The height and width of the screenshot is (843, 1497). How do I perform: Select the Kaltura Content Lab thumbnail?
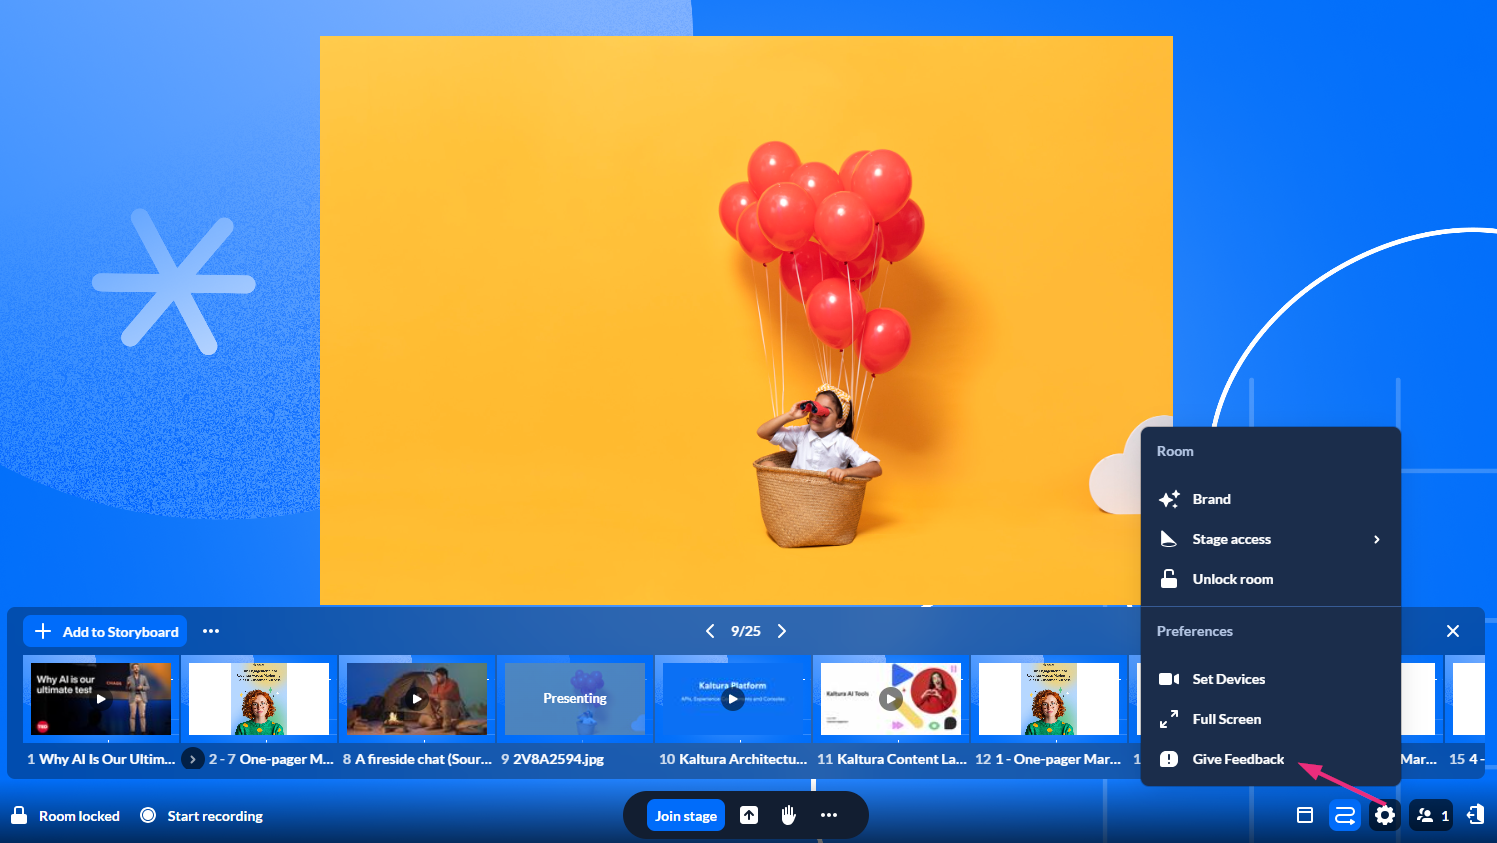point(891,699)
